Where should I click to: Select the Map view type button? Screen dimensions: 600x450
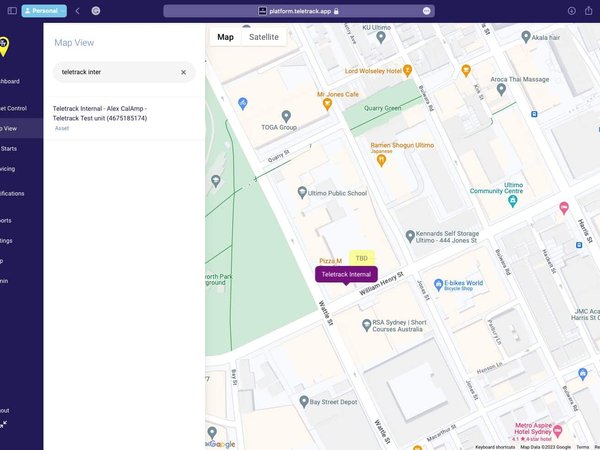[x=225, y=37]
